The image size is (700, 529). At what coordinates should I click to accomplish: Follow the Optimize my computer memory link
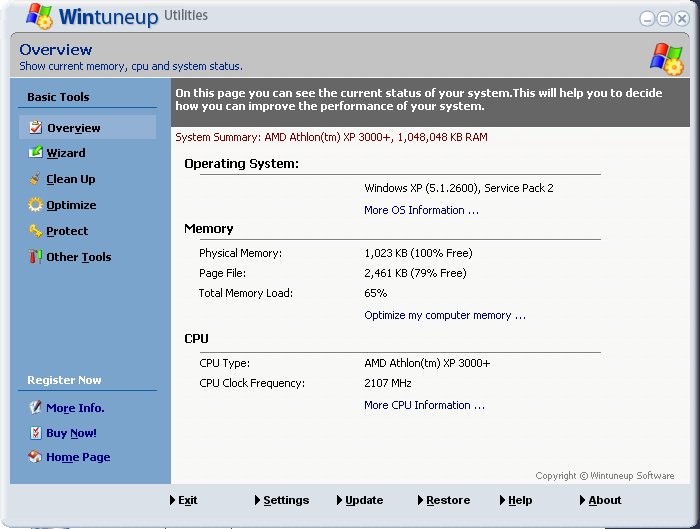pyautogui.click(x=445, y=315)
